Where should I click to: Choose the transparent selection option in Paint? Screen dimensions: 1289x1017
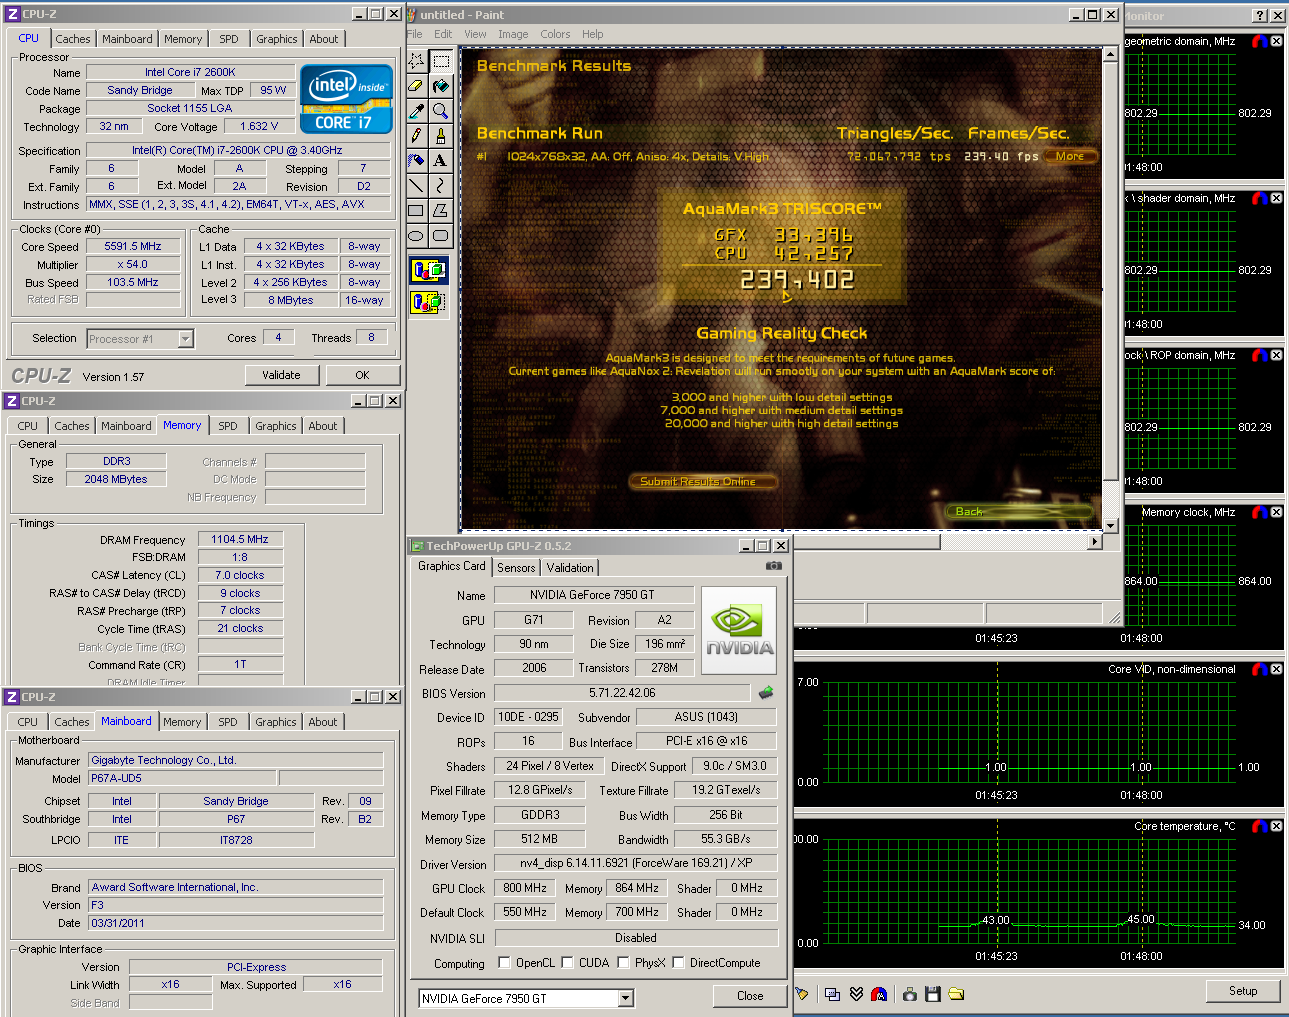tap(428, 300)
